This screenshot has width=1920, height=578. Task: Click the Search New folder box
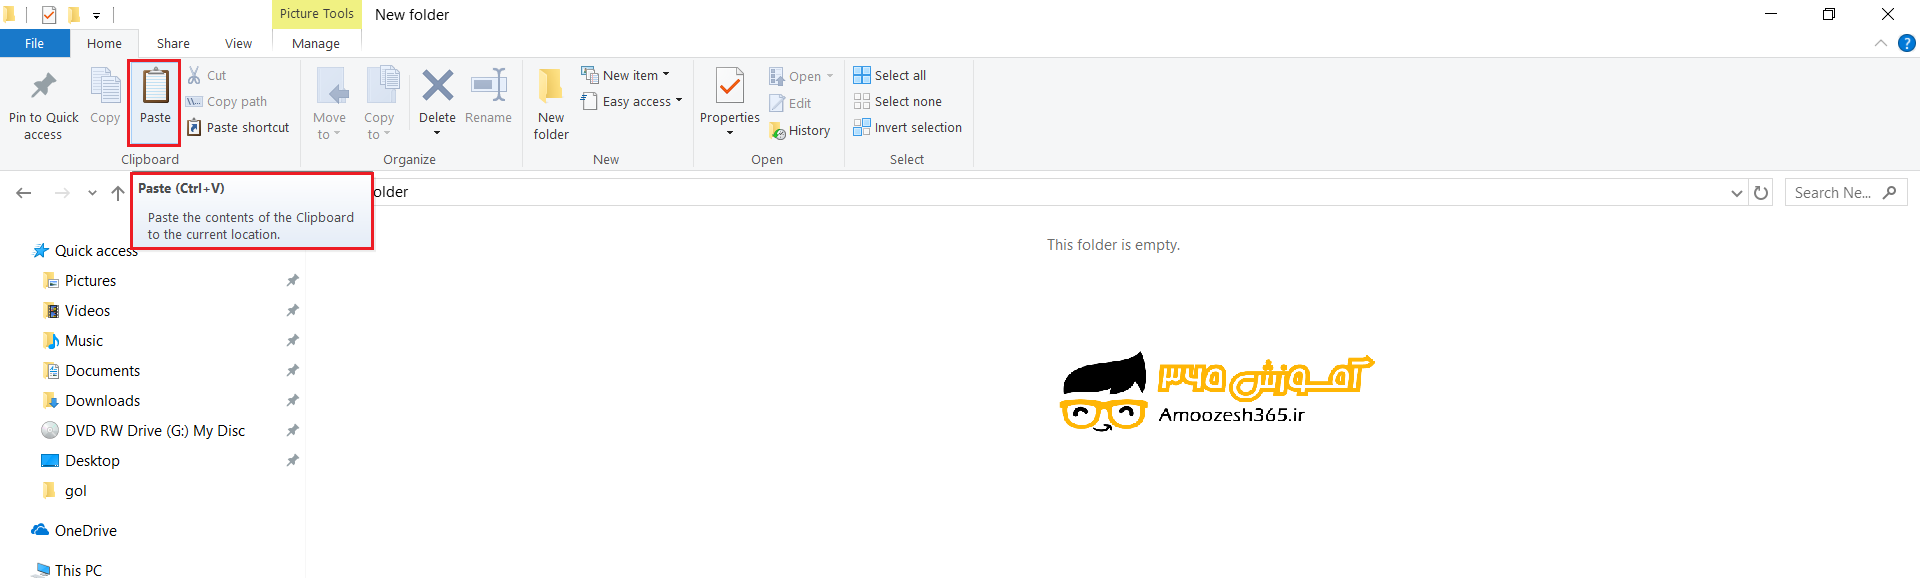click(1846, 192)
